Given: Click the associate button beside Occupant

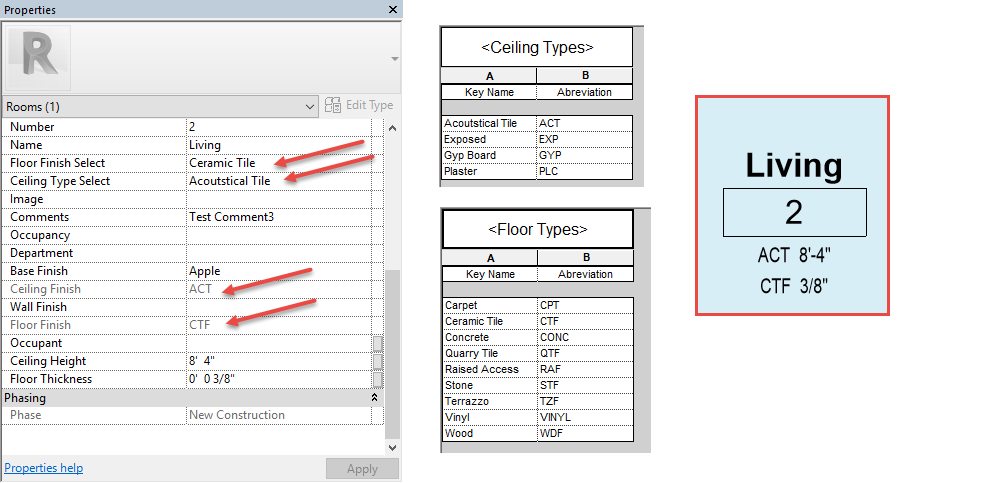Looking at the screenshot, I should click(x=377, y=343).
